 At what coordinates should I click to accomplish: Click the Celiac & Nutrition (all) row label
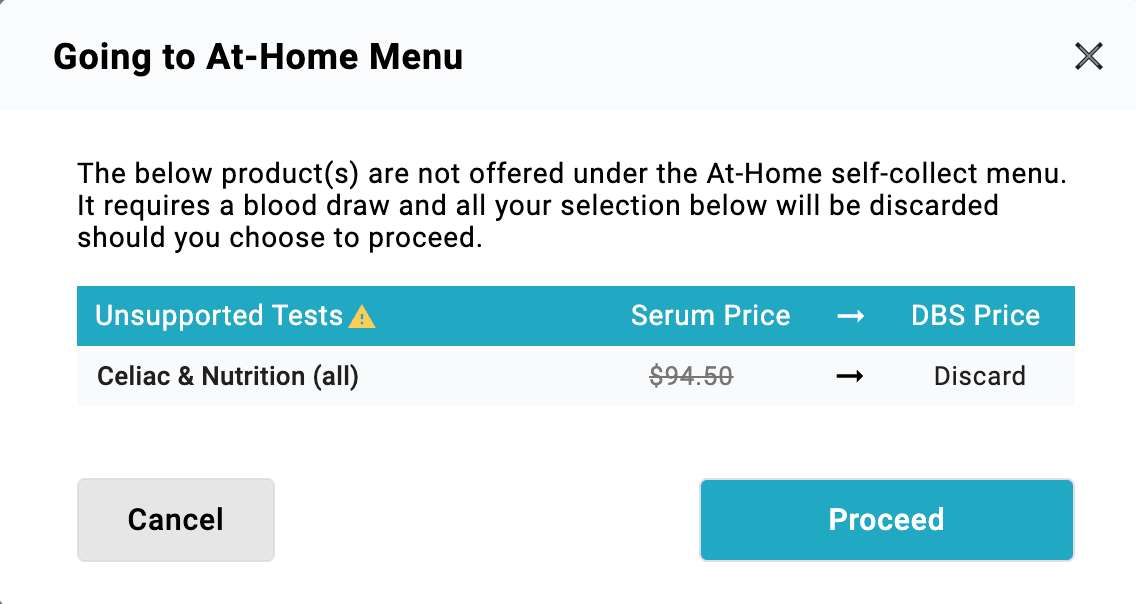pos(227,376)
